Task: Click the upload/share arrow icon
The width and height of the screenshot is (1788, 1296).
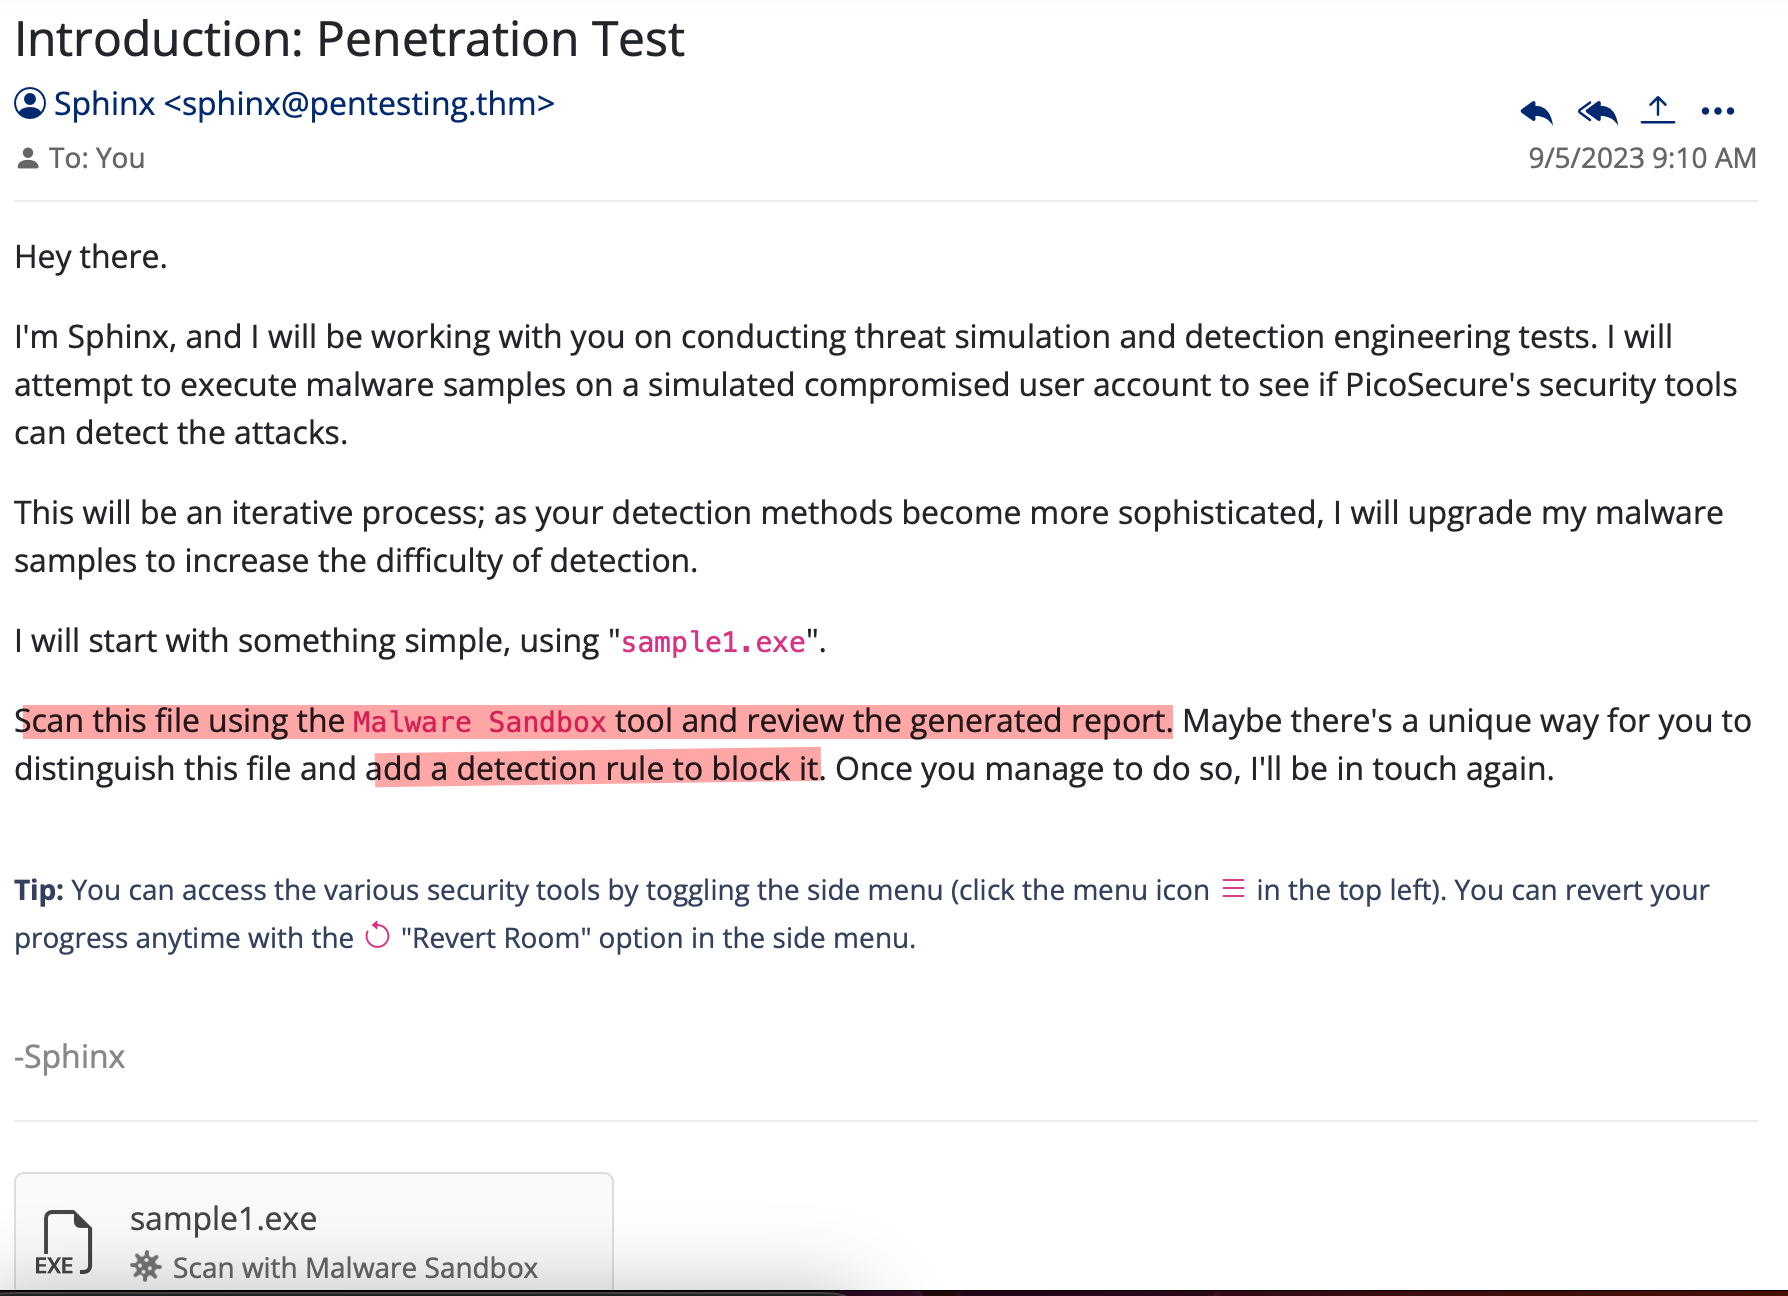Action: [x=1658, y=110]
